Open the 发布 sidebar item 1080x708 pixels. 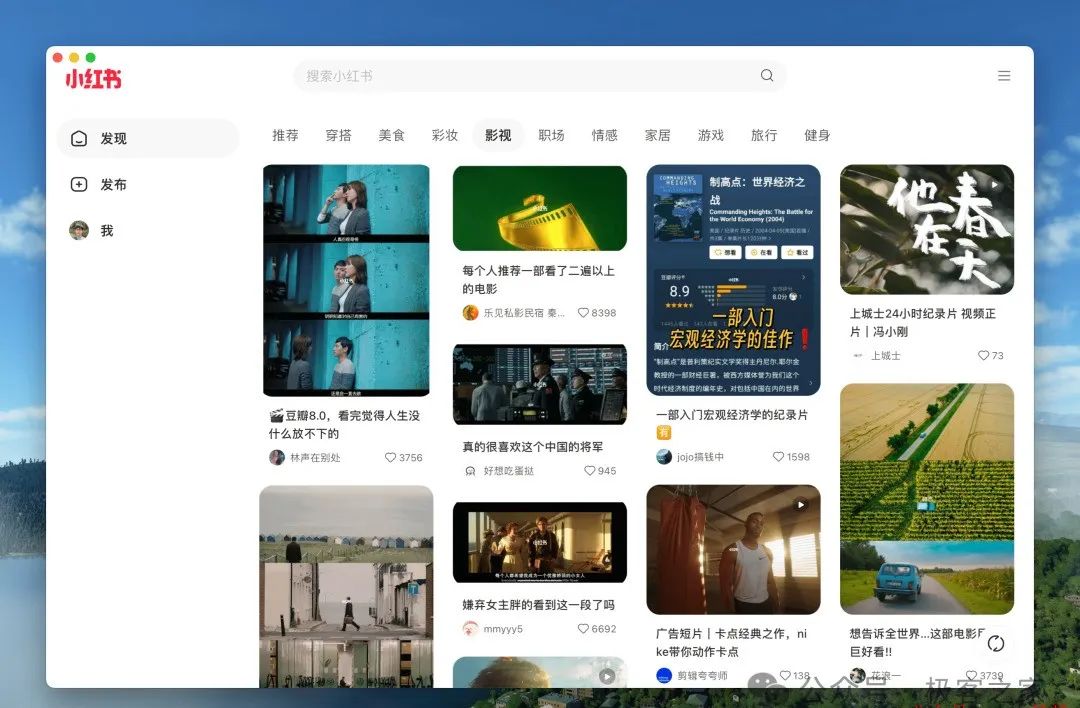pyautogui.click(x=147, y=185)
